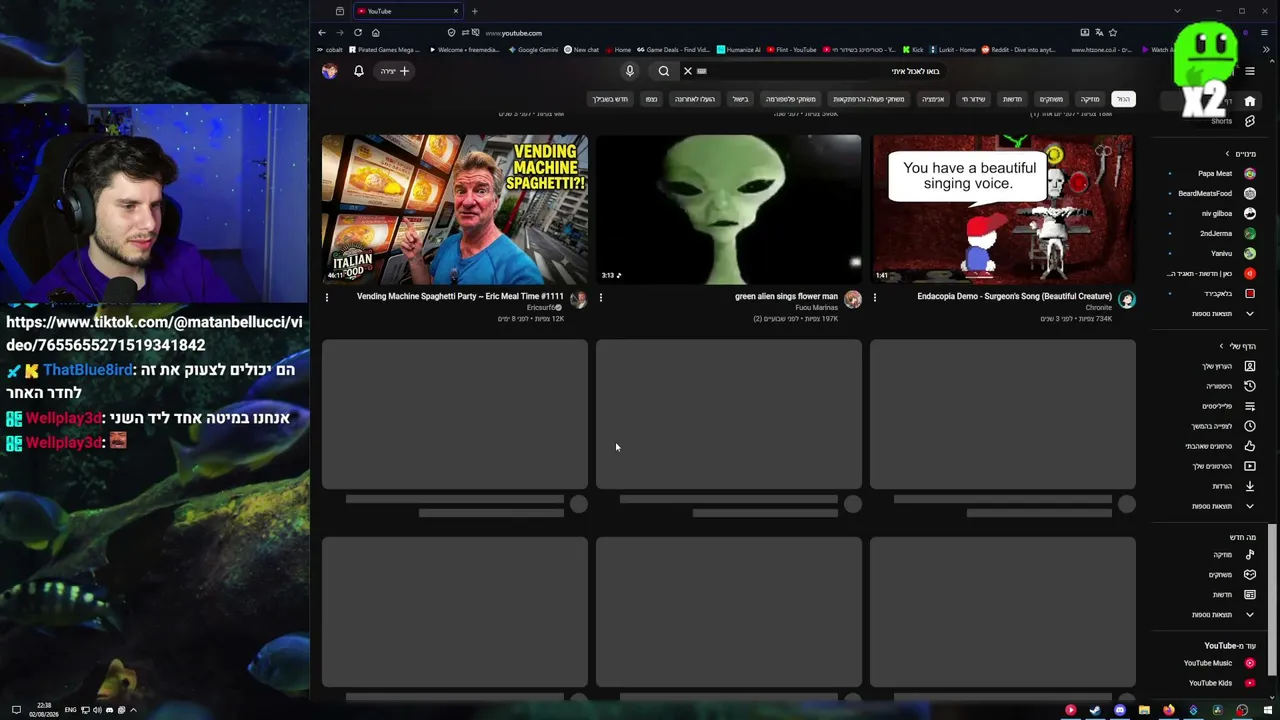
Task: Select the YouTube browser tab
Action: (x=408, y=11)
